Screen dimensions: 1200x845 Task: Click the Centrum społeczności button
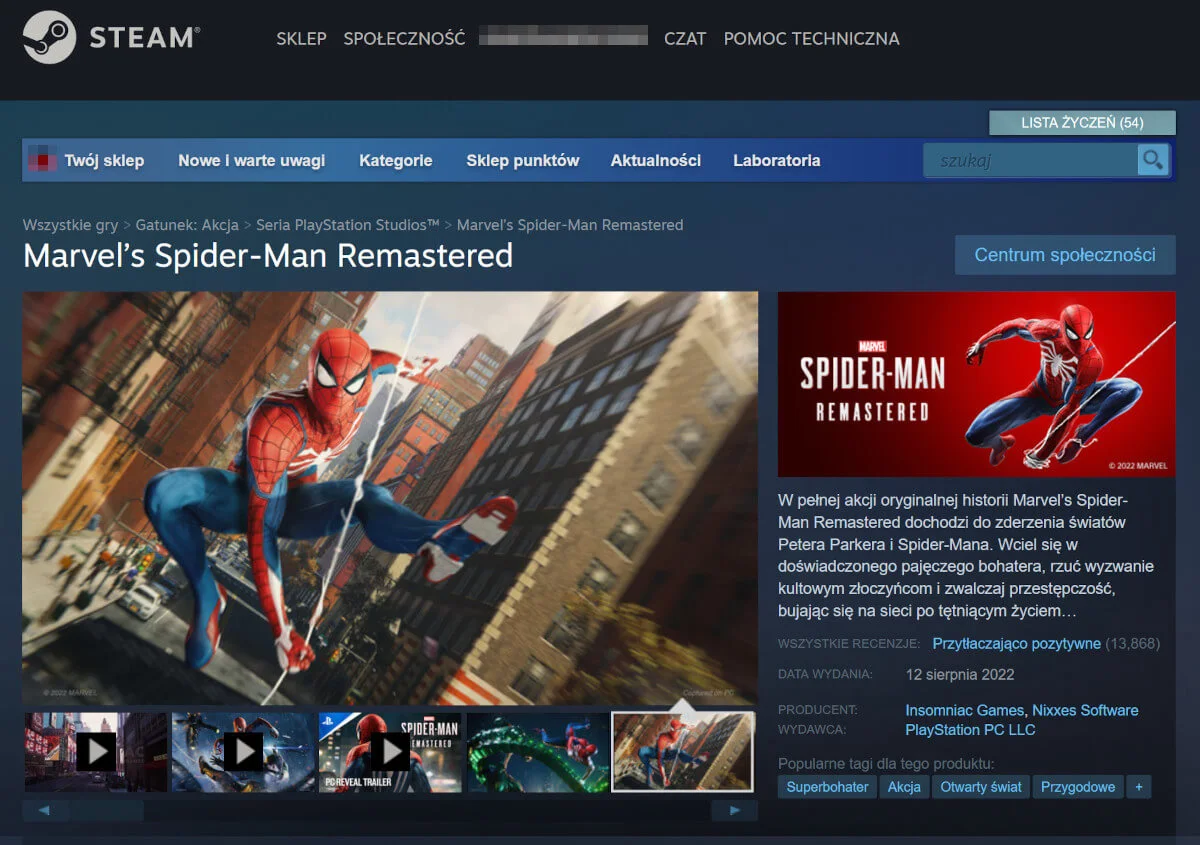[x=1064, y=255]
